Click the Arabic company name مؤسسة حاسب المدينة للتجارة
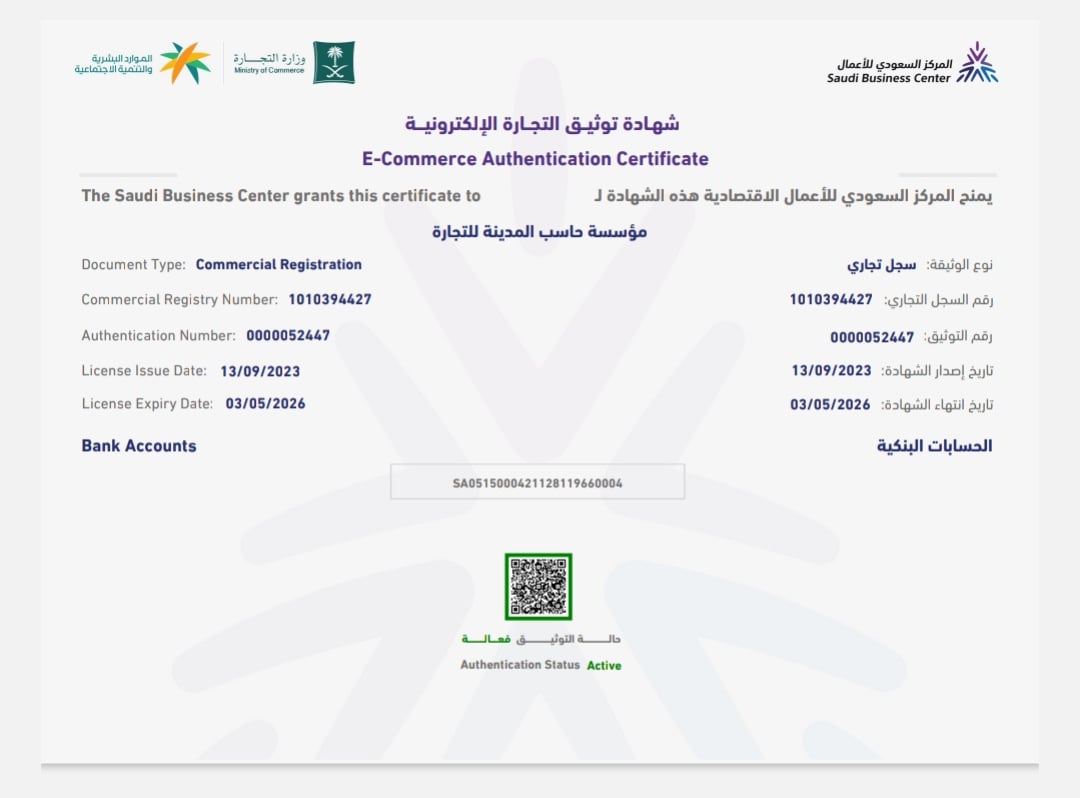This screenshot has width=1080, height=798. point(540,231)
